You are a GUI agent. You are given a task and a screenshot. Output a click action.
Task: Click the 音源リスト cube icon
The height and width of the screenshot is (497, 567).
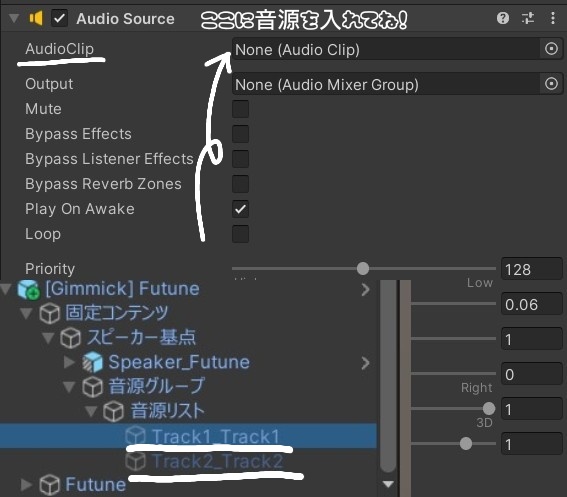[114, 412]
